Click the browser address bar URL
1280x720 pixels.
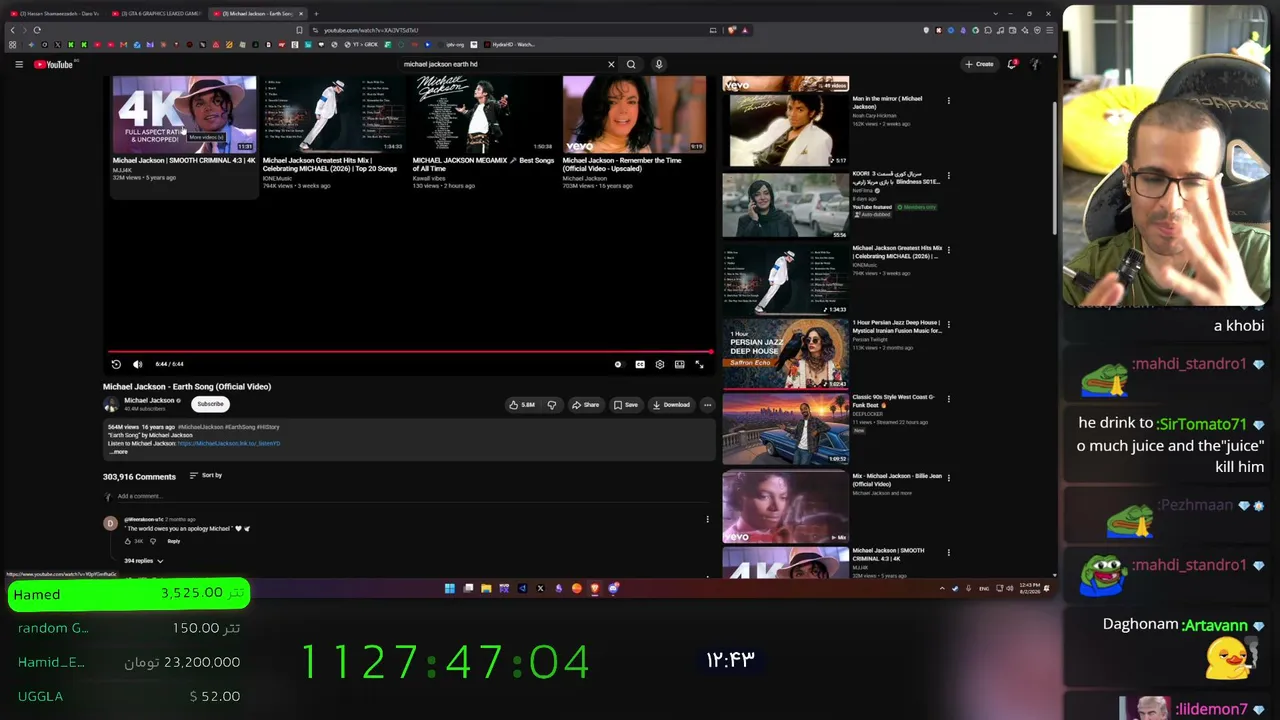coord(371,30)
